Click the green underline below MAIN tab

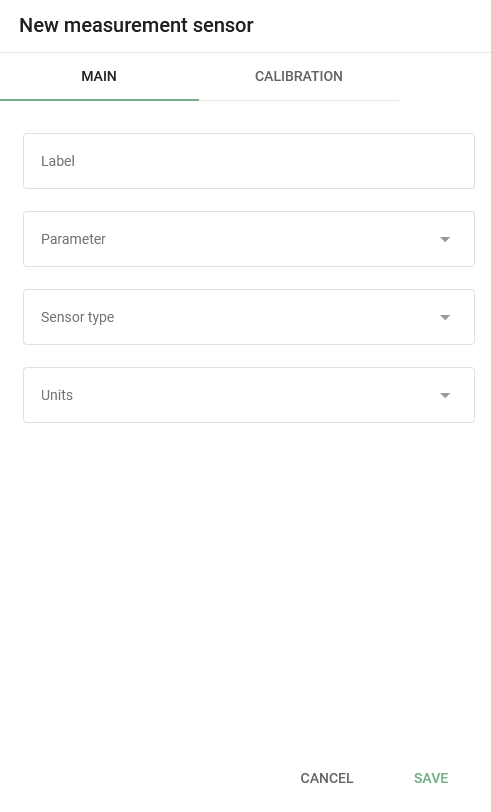(99, 99)
